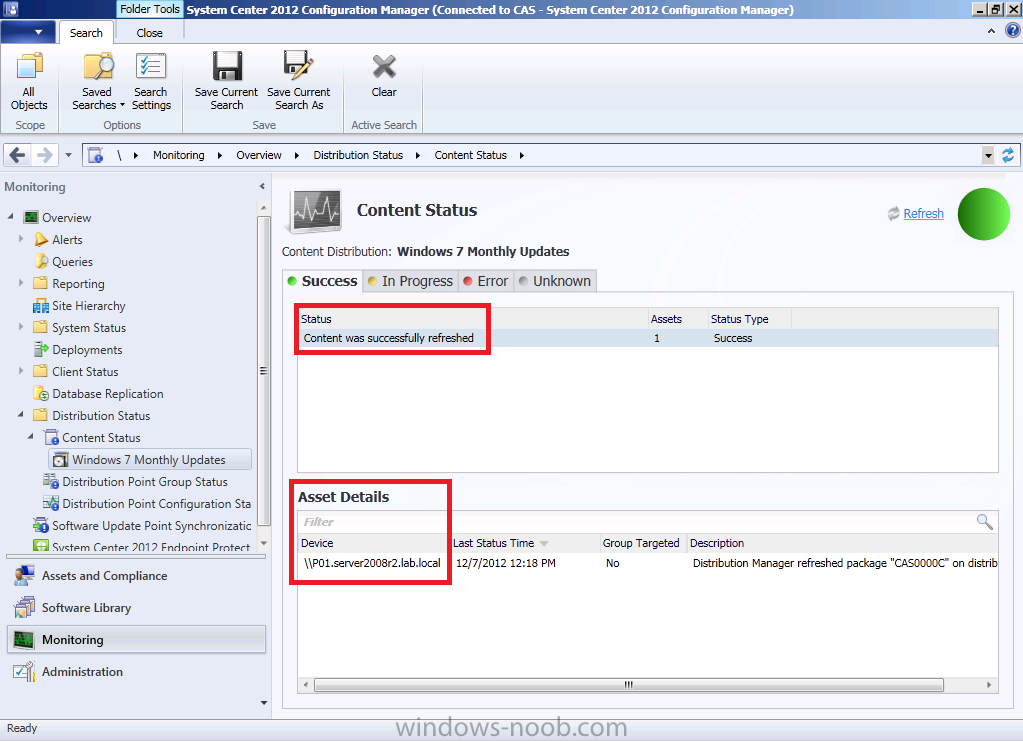Switch to the Unknown tab

pos(555,281)
